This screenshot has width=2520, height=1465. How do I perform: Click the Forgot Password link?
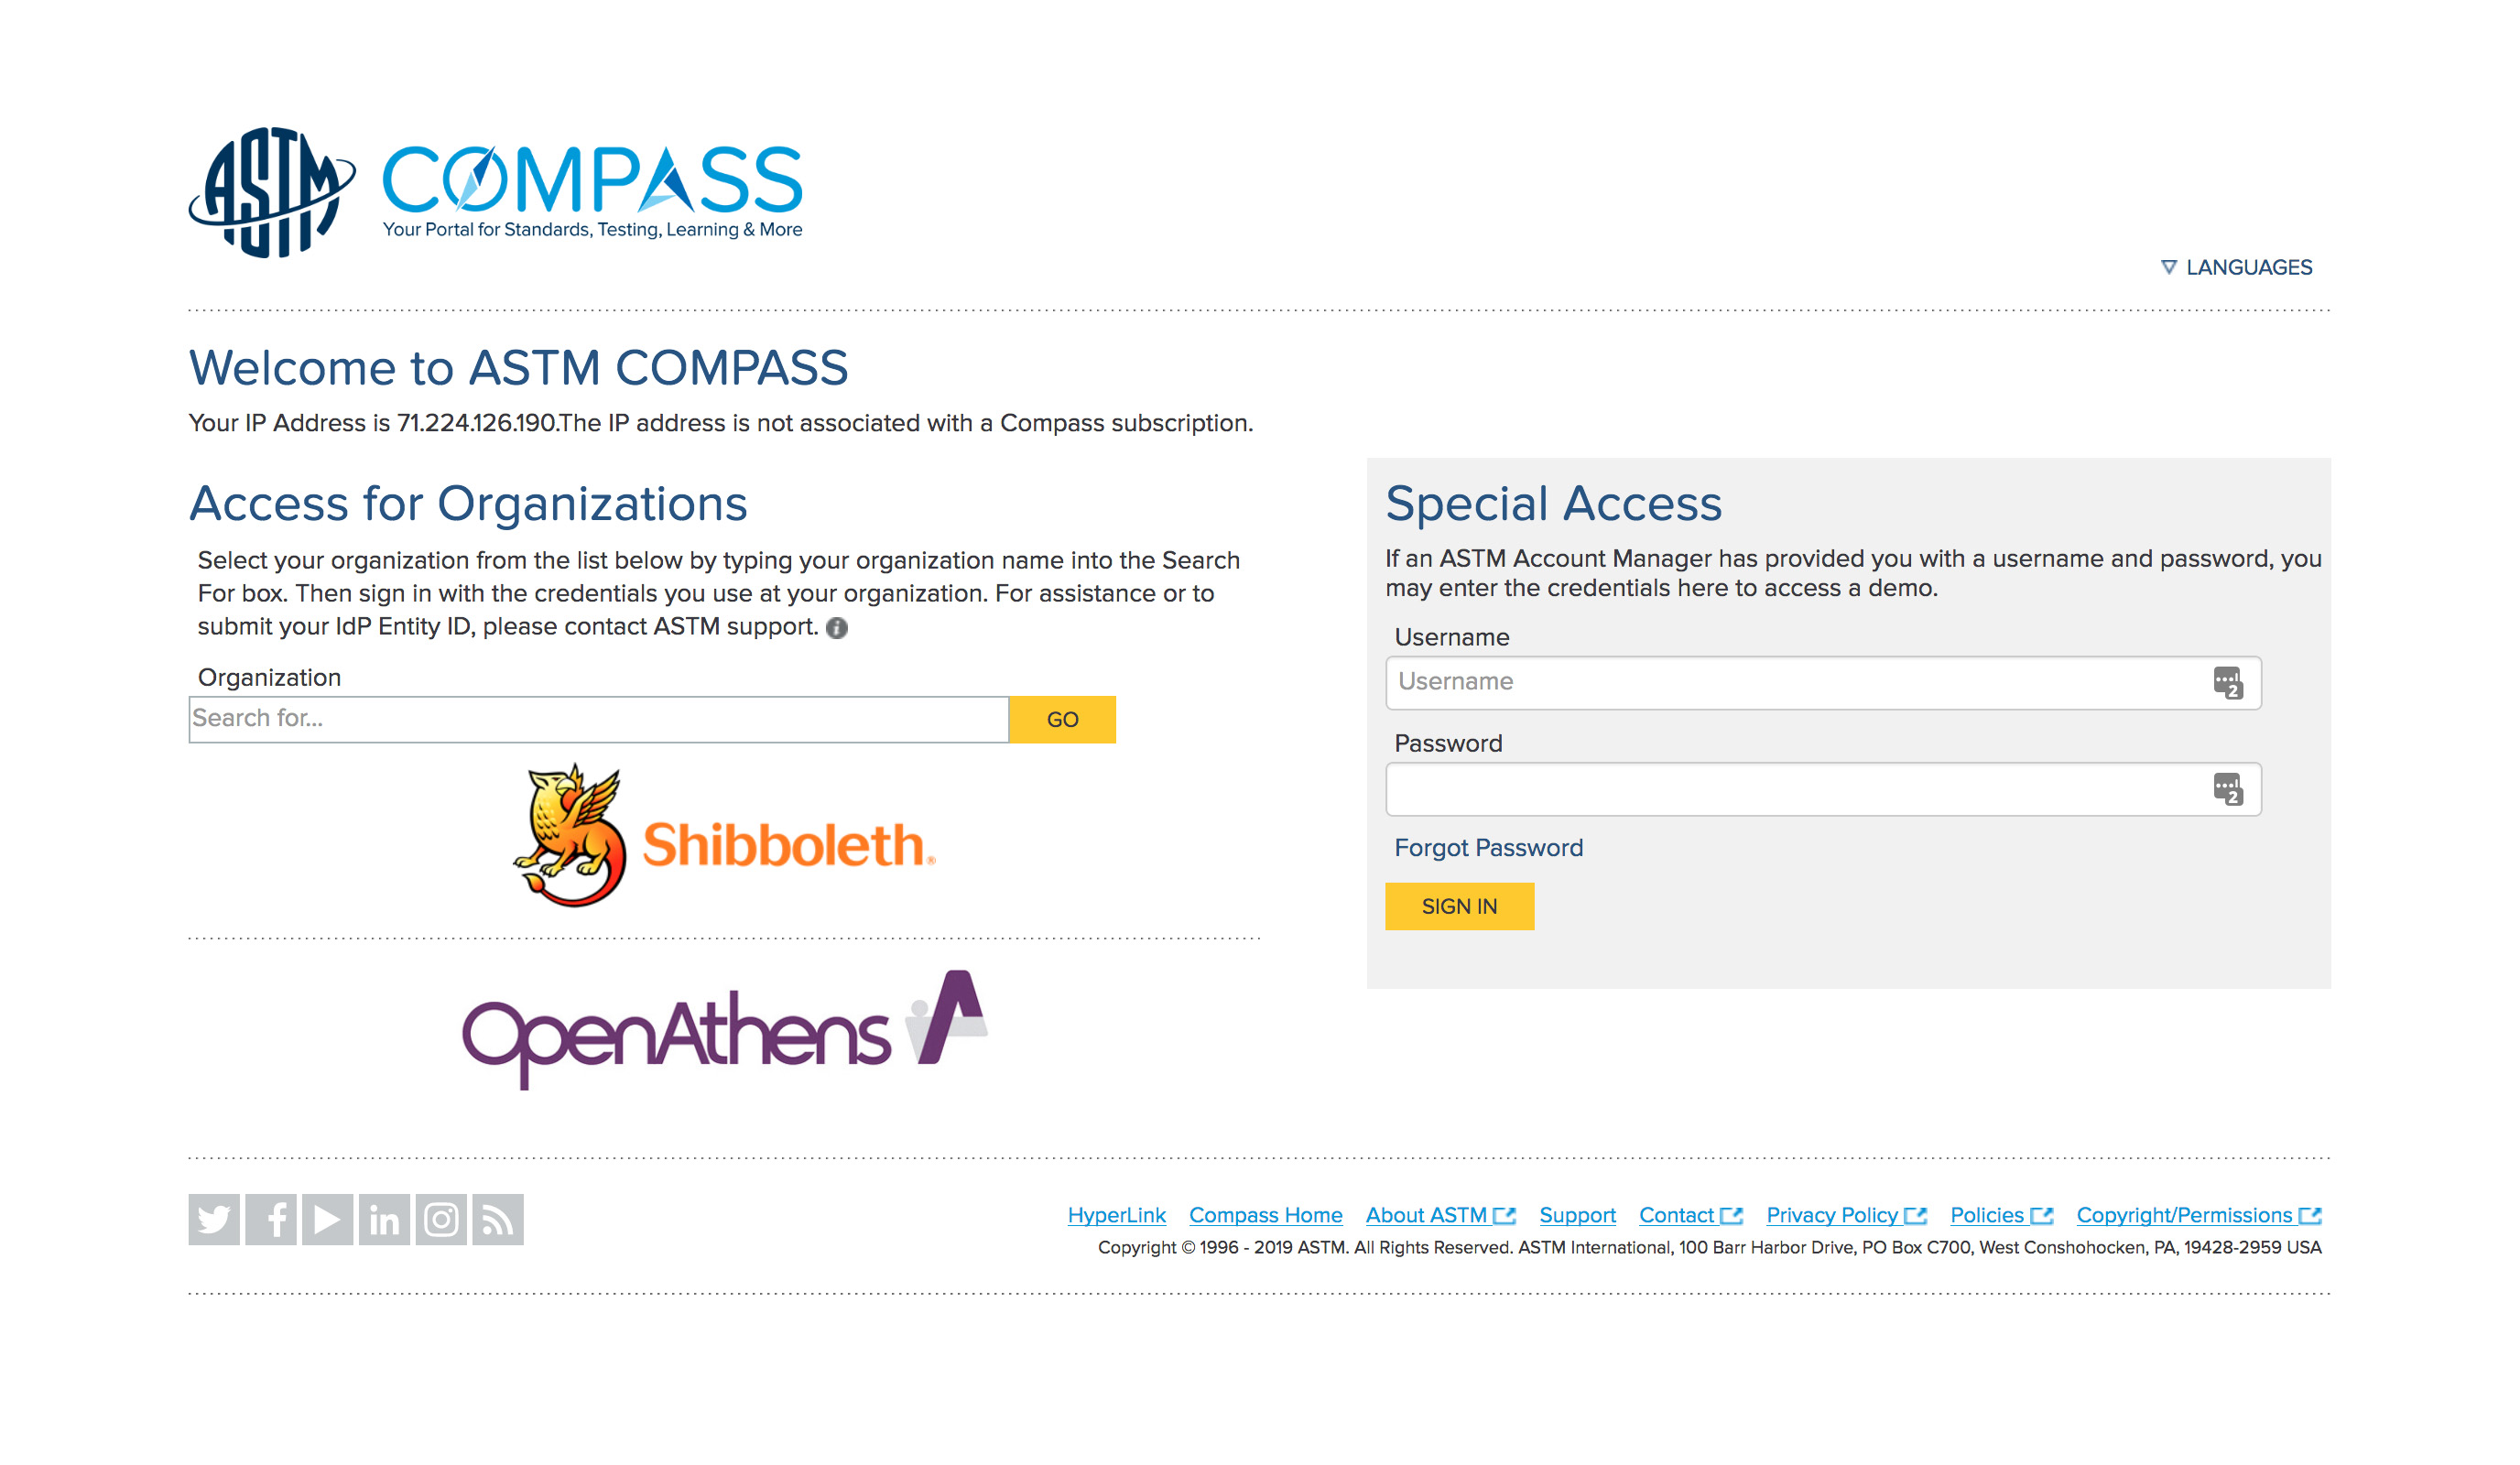(1488, 846)
